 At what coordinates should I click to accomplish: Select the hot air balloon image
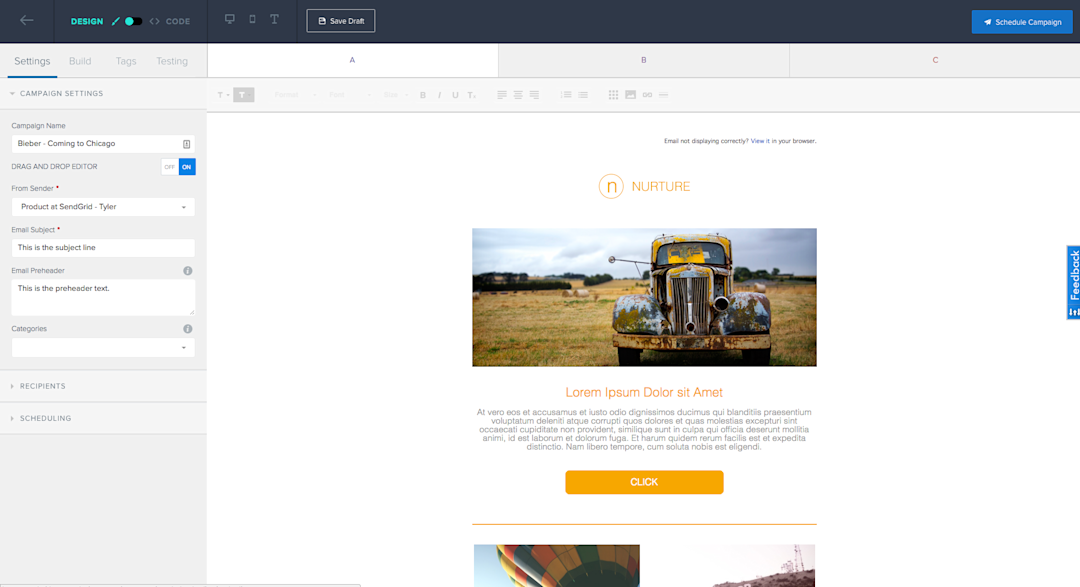point(557,566)
